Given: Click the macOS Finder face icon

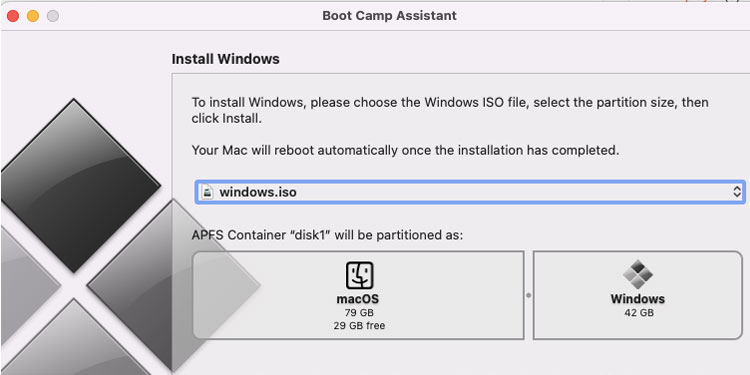Looking at the screenshot, I should pos(359,275).
